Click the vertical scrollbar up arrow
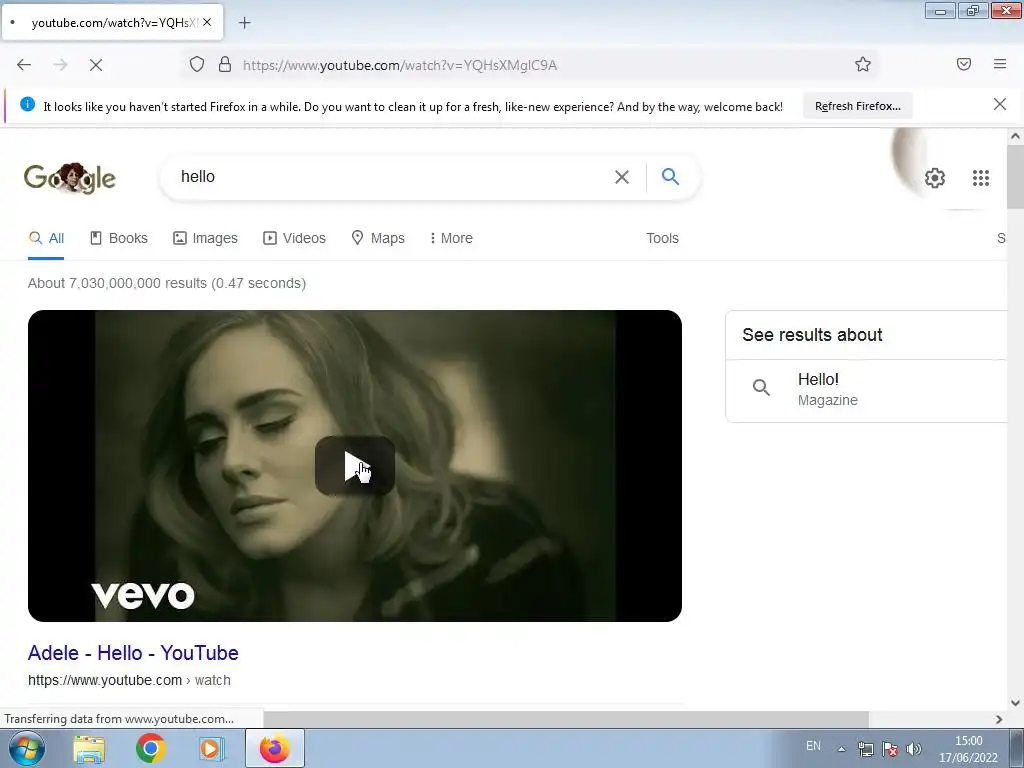The width and height of the screenshot is (1024, 768). [1015, 136]
